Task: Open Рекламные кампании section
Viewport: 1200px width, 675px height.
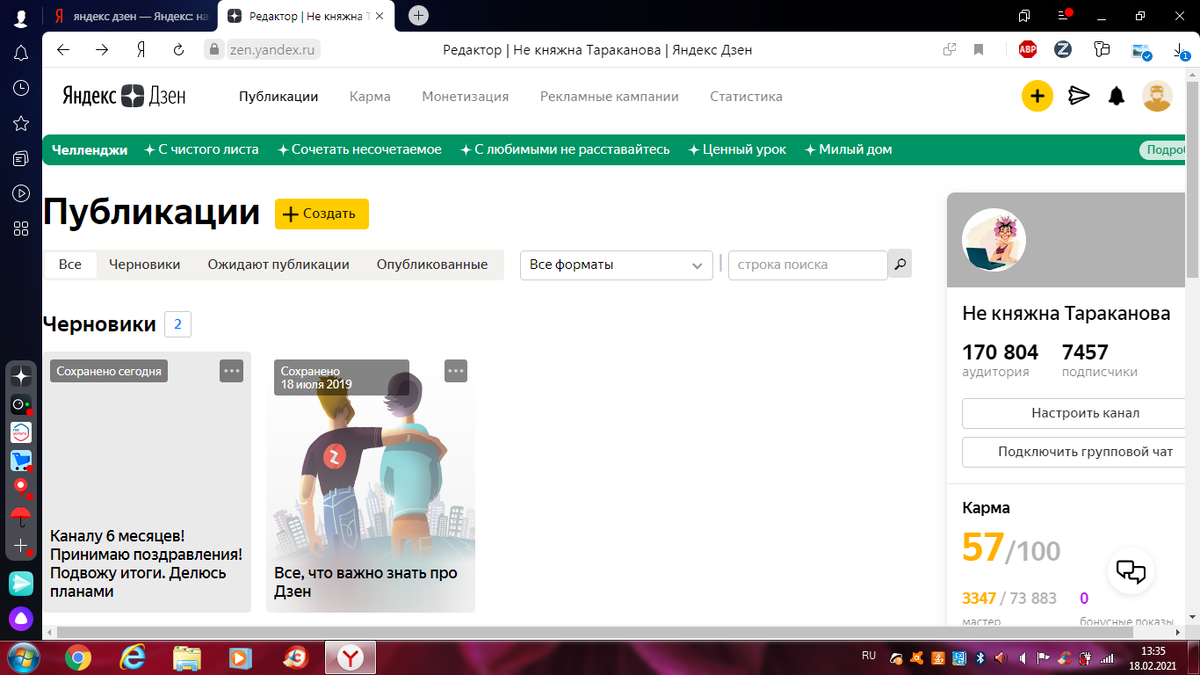Action: coord(609,97)
